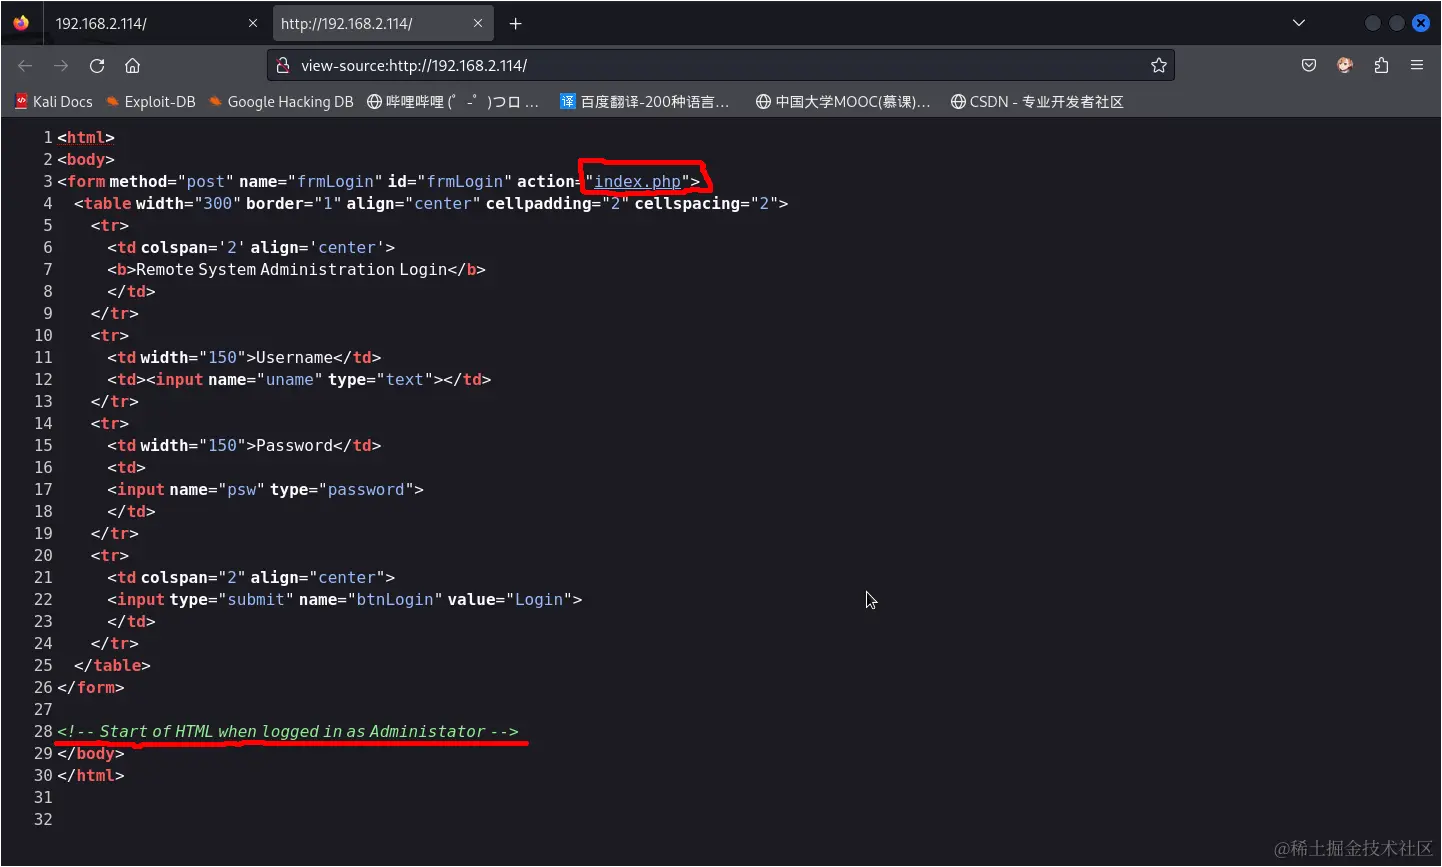Open the Exploit-DB bookmark
Image resolution: width=1442 pixels, height=867 pixels.
[x=151, y=102]
